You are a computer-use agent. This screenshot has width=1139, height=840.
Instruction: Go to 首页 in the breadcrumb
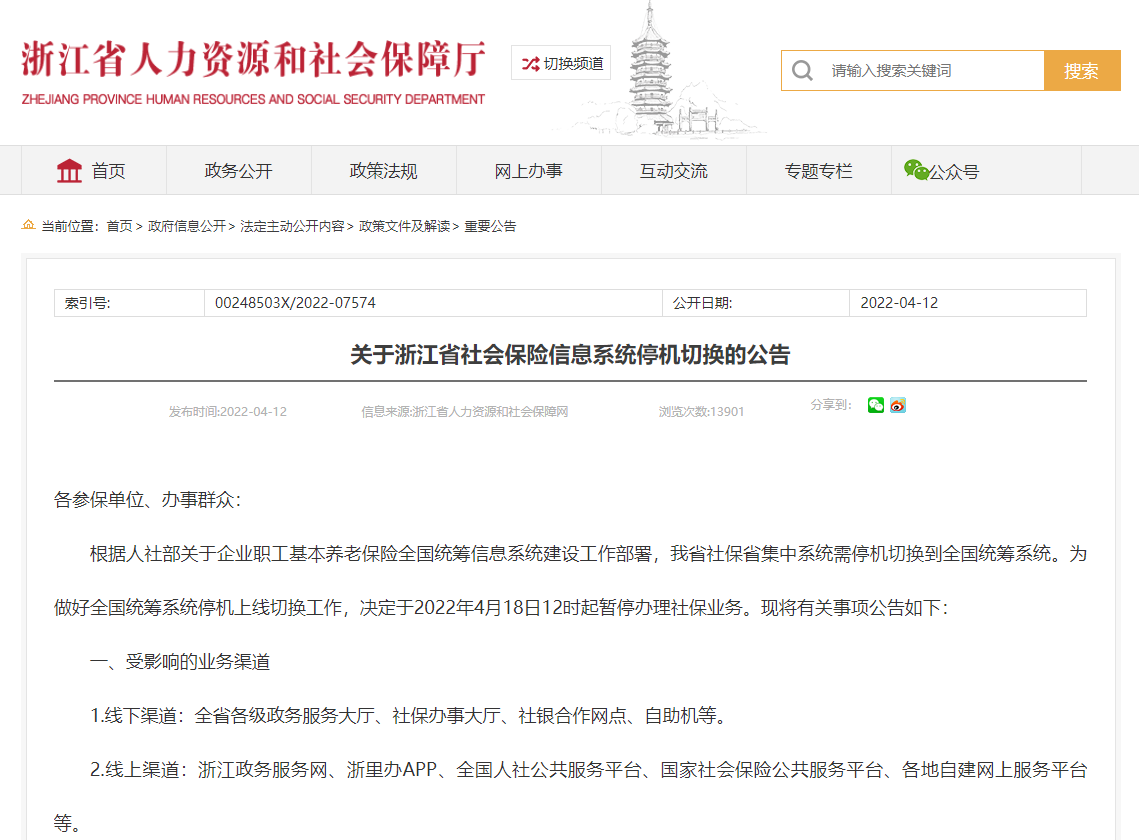click(119, 226)
